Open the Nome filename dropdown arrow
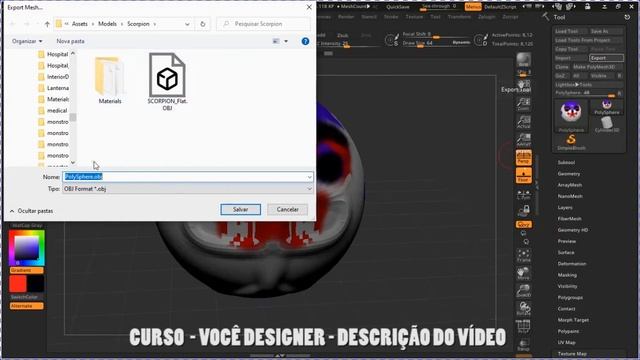640x360 pixels. pos(309,177)
